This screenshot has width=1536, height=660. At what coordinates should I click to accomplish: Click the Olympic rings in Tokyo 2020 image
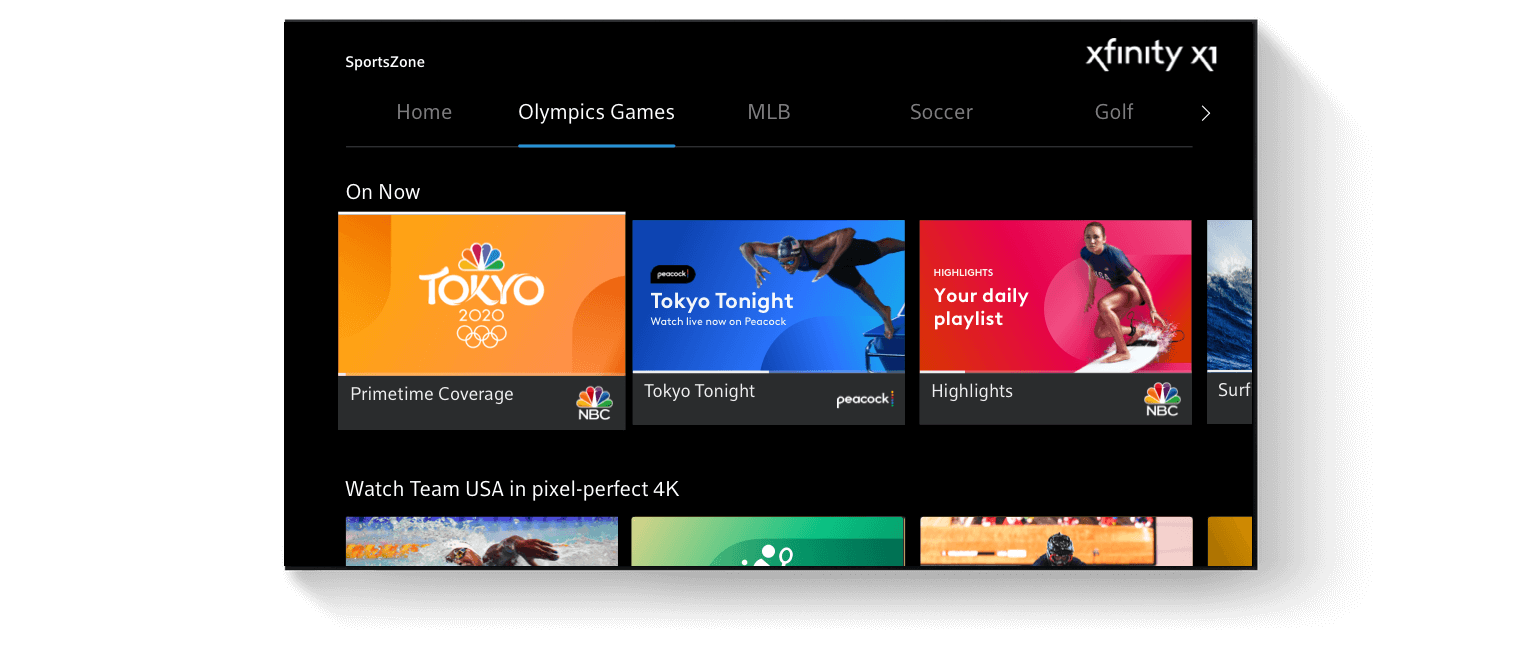[482, 337]
